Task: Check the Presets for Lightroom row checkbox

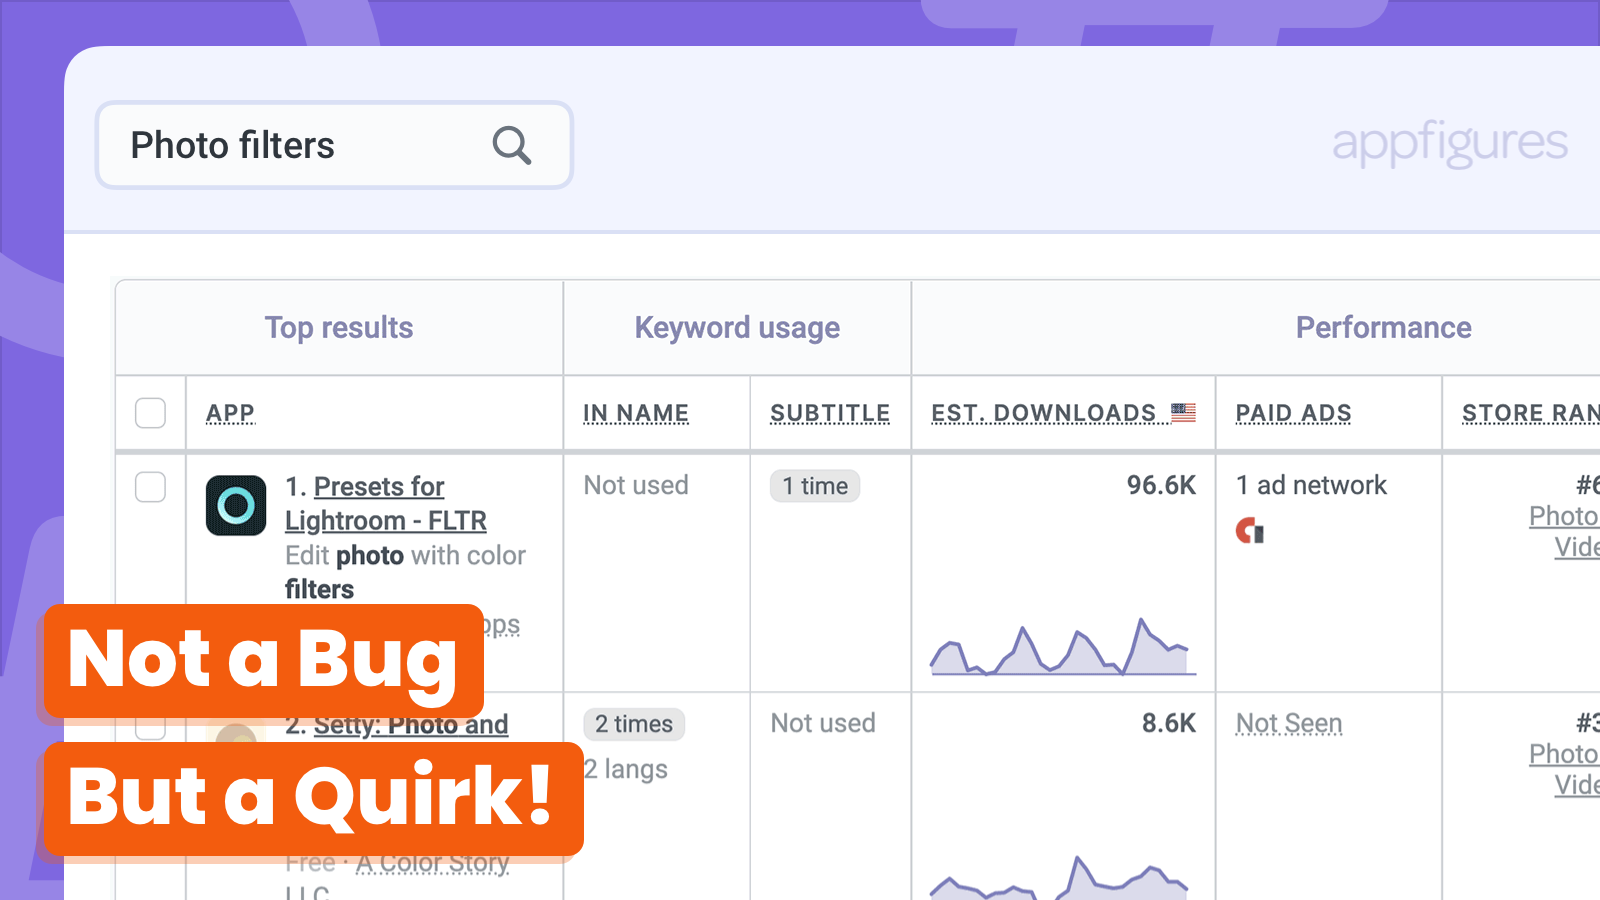Action: tap(150, 487)
